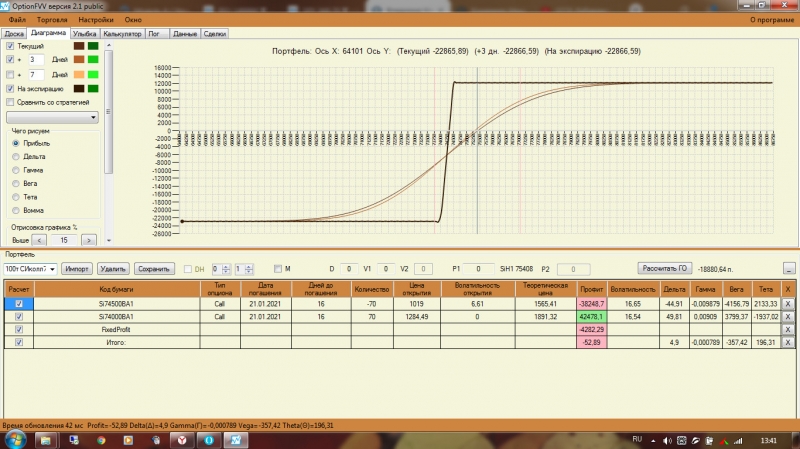
Task: Toggle the M checkbox in portfolio toolbar
Action: pyautogui.click(x=278, y=268)
